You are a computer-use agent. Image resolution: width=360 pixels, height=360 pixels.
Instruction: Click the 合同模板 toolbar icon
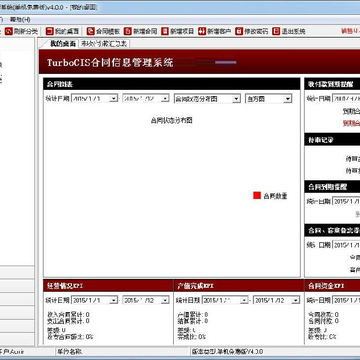point(90,31)
